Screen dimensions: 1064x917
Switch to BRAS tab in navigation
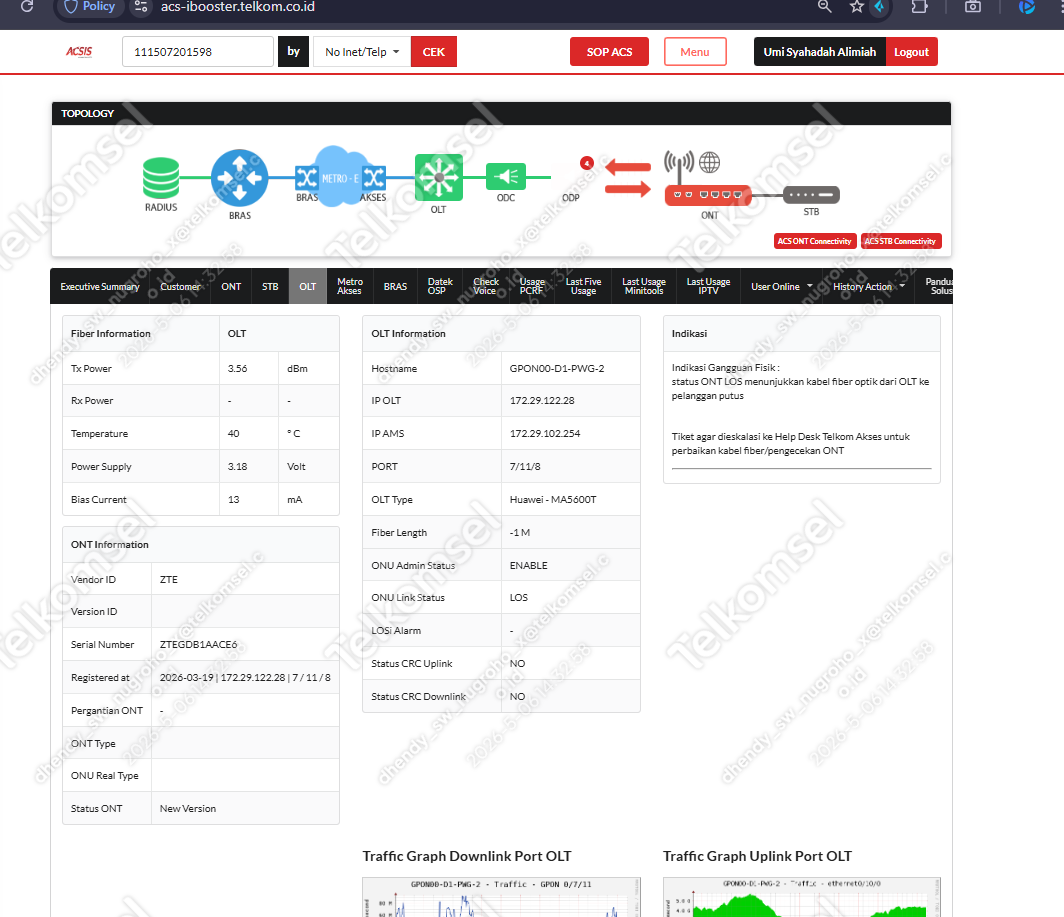pyautogui.click(x=395, y=286)
